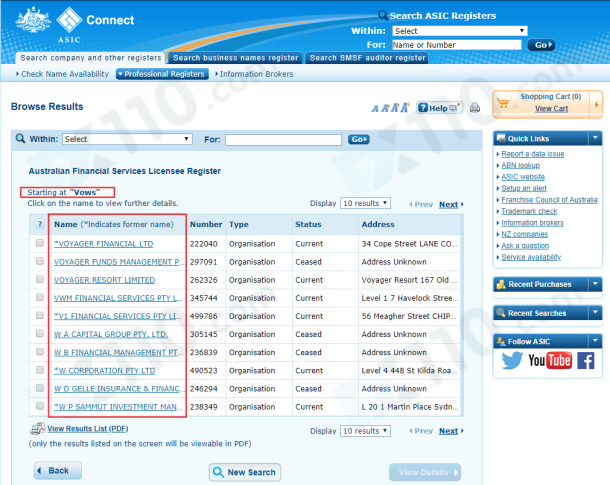The image size is (610, 485).
Task: Open W A CAPITAL GROUP PTY. LTD. link
Action: click(x=111, y=334)
